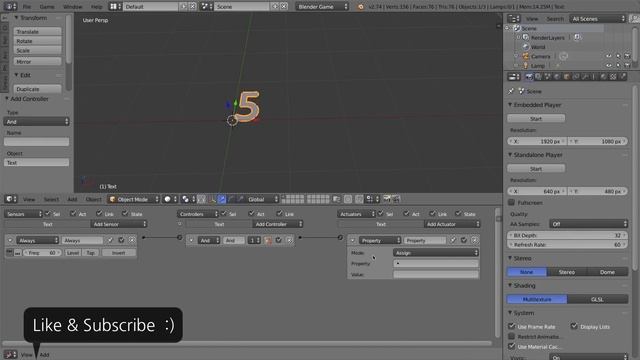Open the Blender Game engine dropdown

322,7
